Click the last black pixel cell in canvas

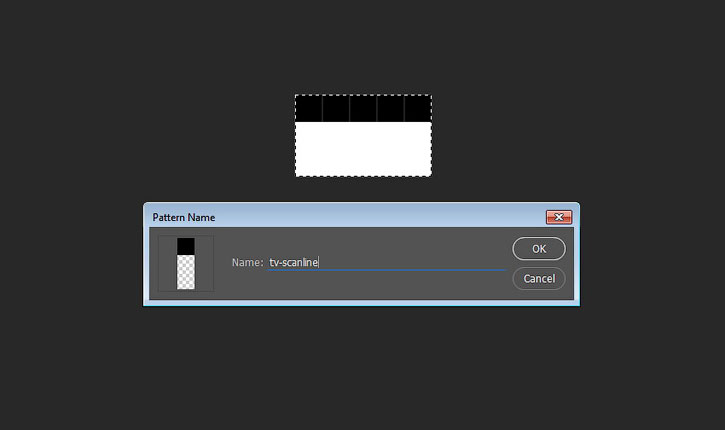click(418, 109)
